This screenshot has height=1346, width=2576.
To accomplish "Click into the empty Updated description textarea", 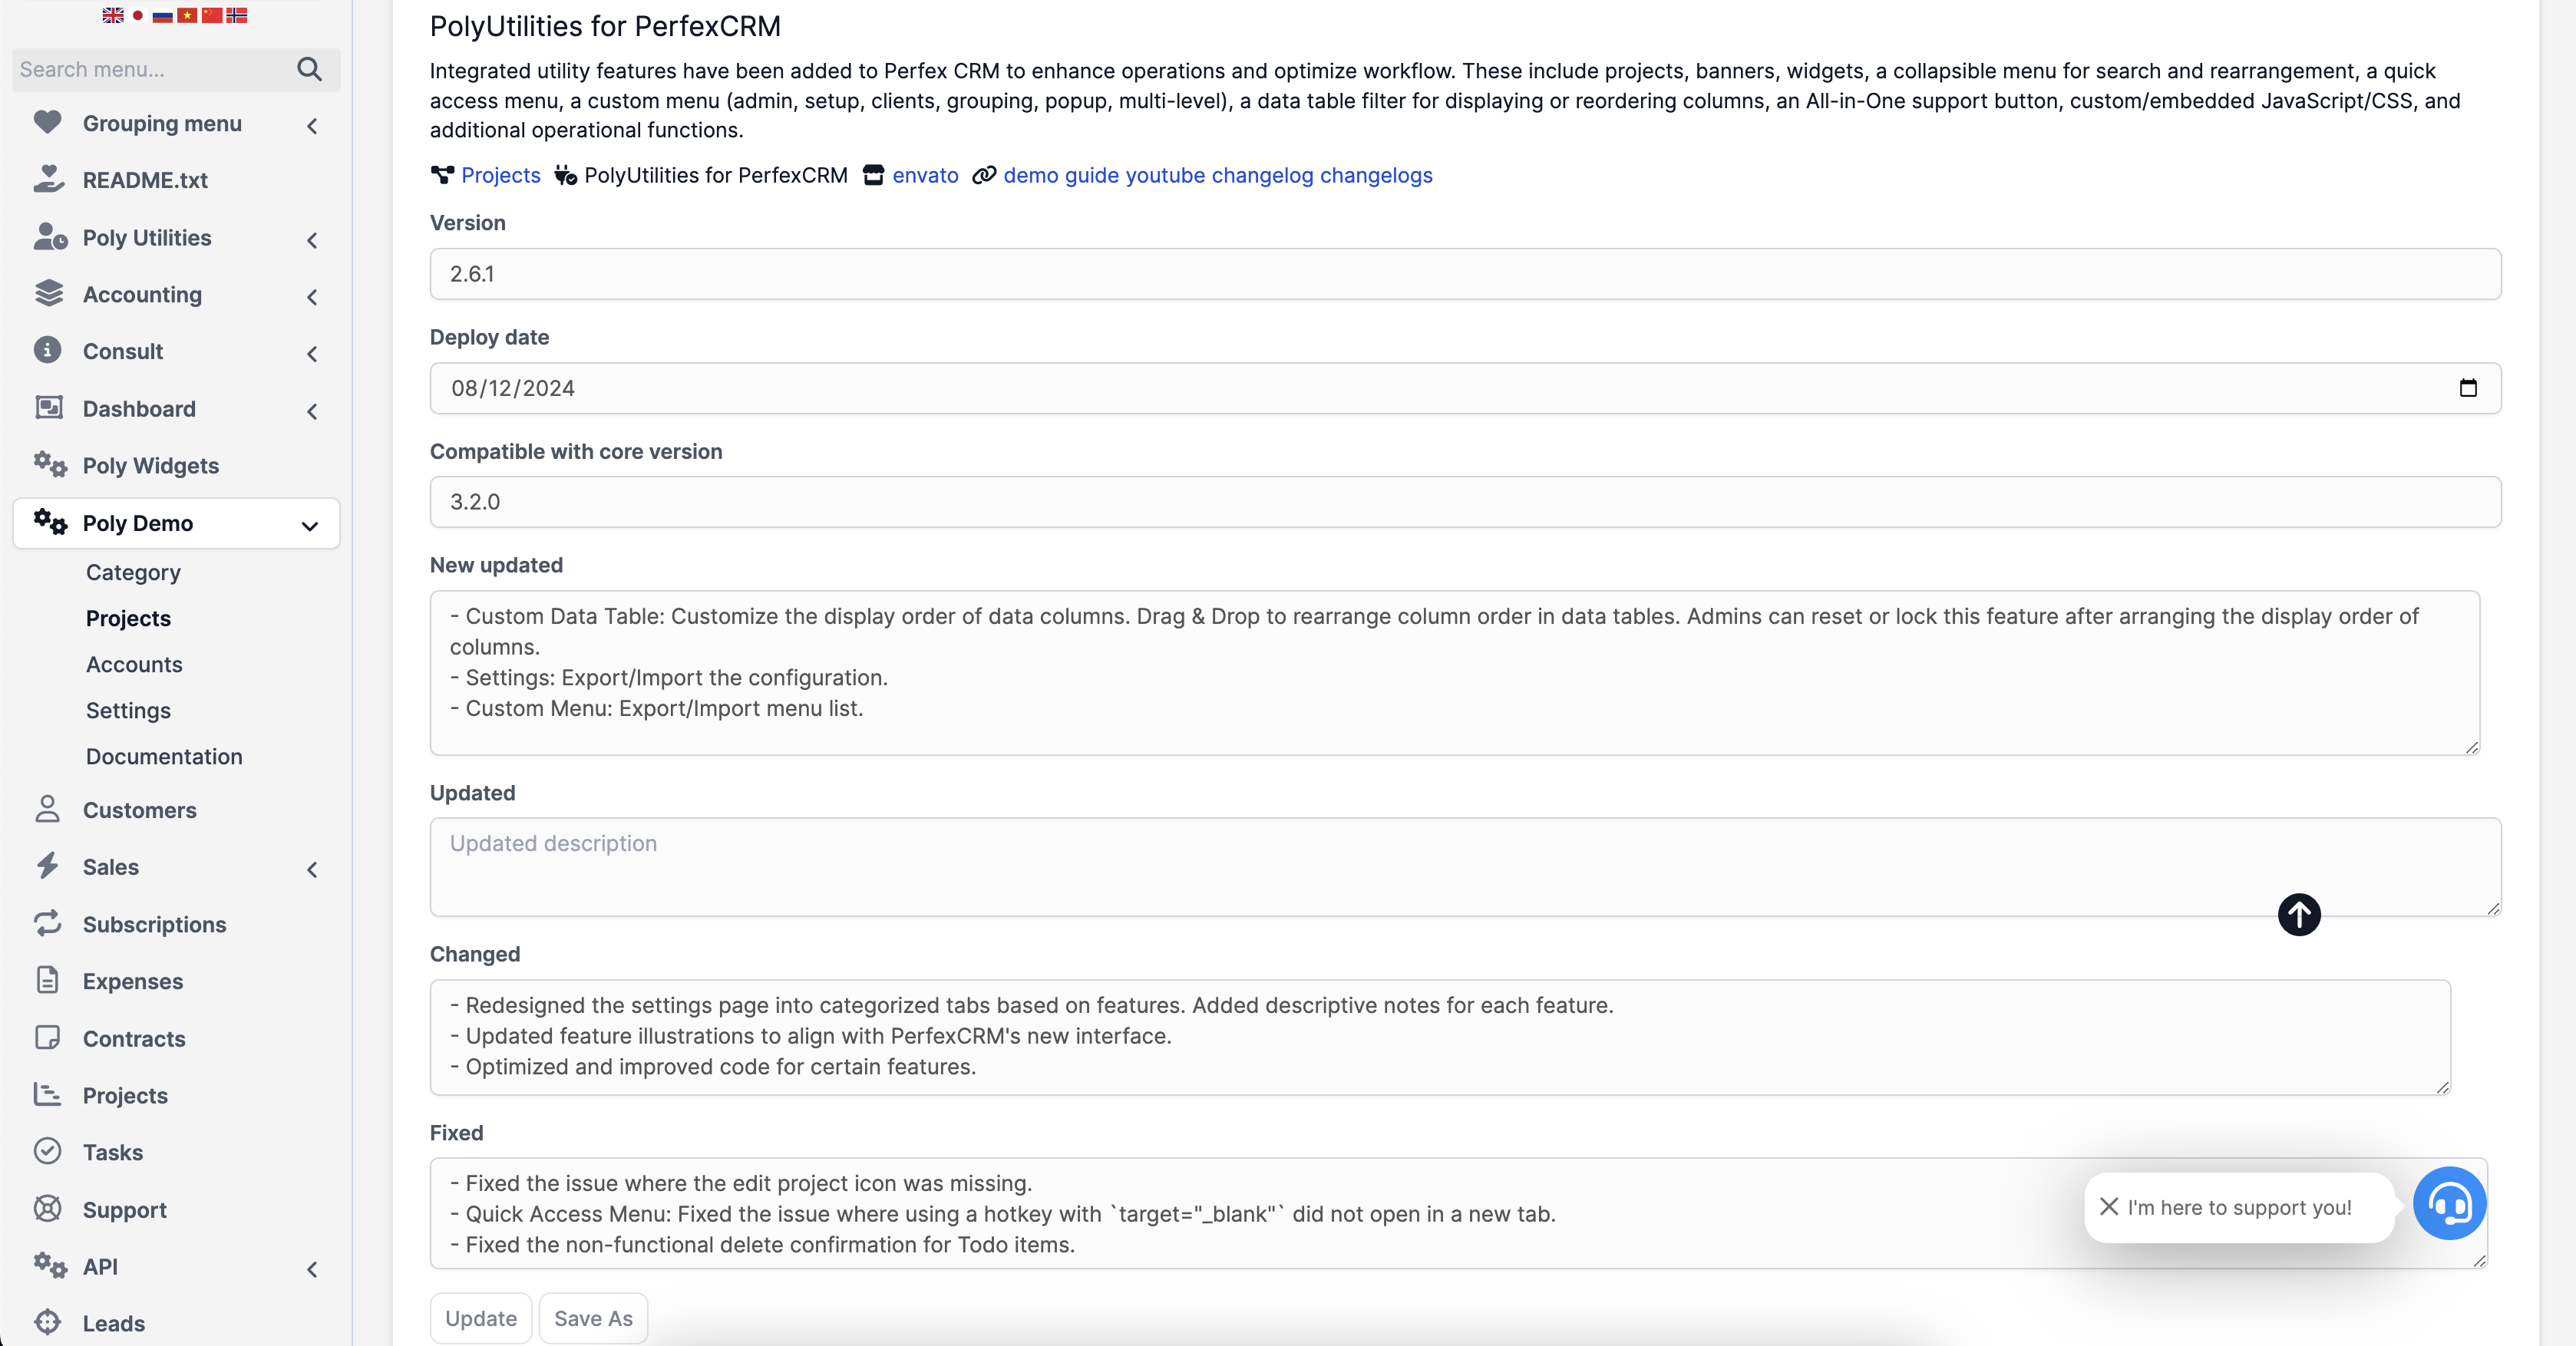I will 1465,867.
